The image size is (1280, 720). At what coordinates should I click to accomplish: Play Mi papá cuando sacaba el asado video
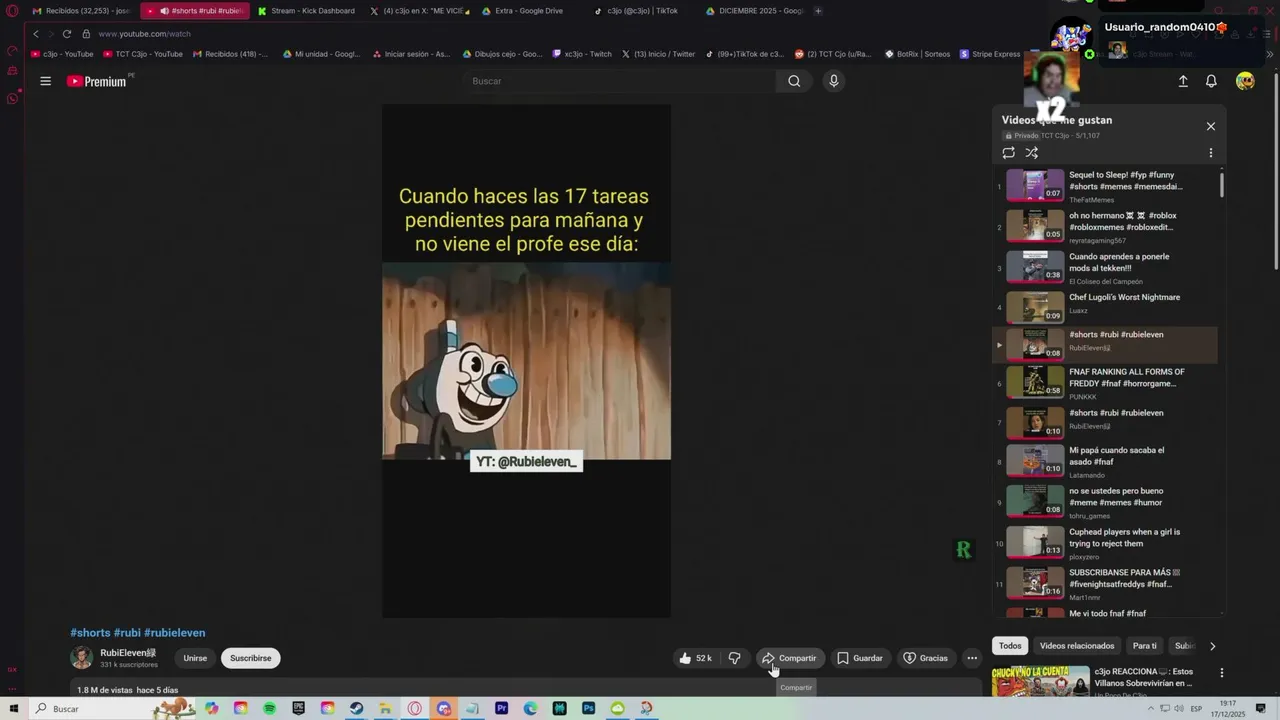point(1107,461)
